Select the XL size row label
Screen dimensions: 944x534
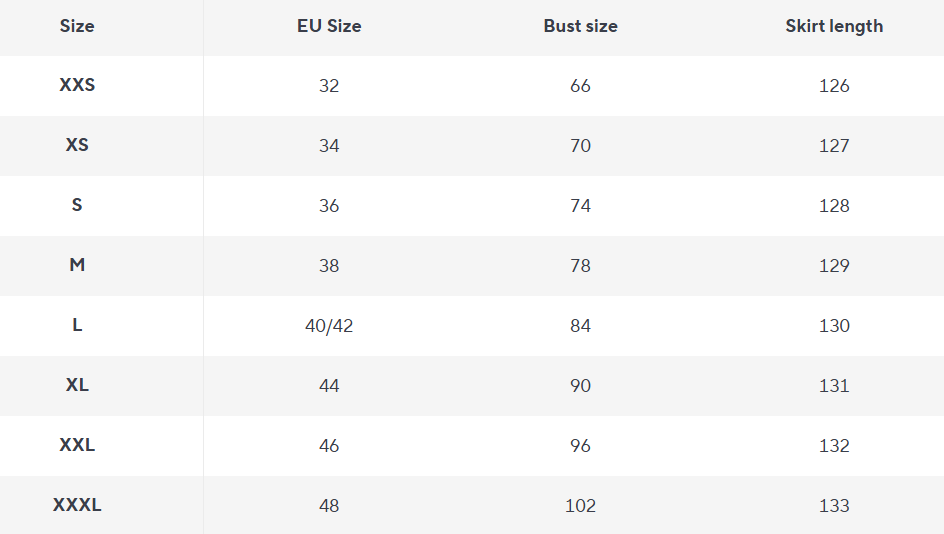(77, 385)
